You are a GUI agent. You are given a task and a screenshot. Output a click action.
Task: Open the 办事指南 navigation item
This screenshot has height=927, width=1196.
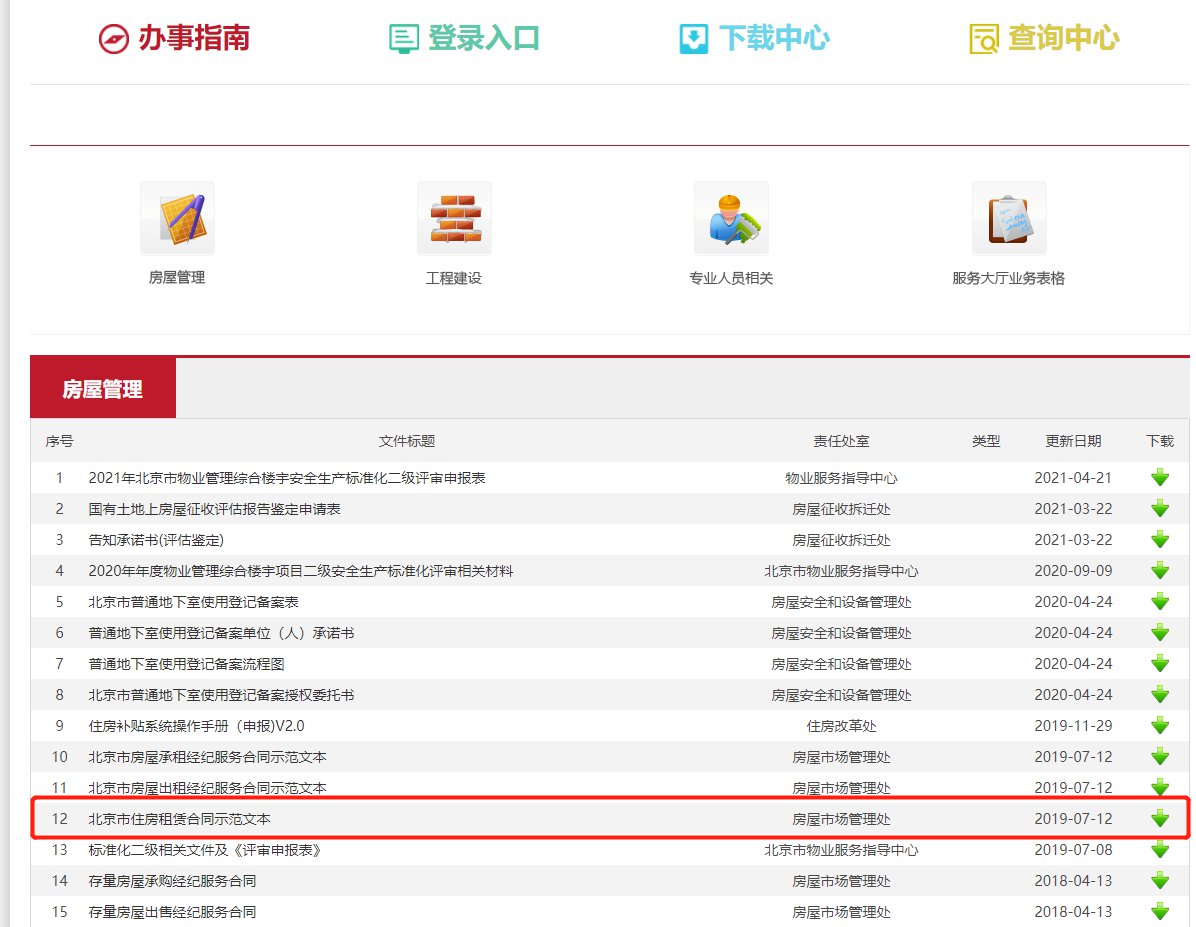tap(174, 38)
